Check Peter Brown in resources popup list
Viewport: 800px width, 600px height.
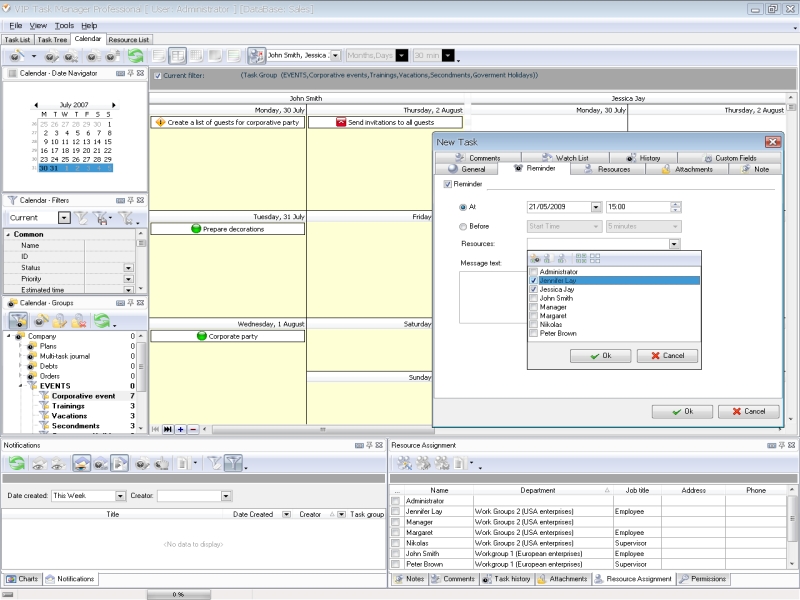coord(534,333)
